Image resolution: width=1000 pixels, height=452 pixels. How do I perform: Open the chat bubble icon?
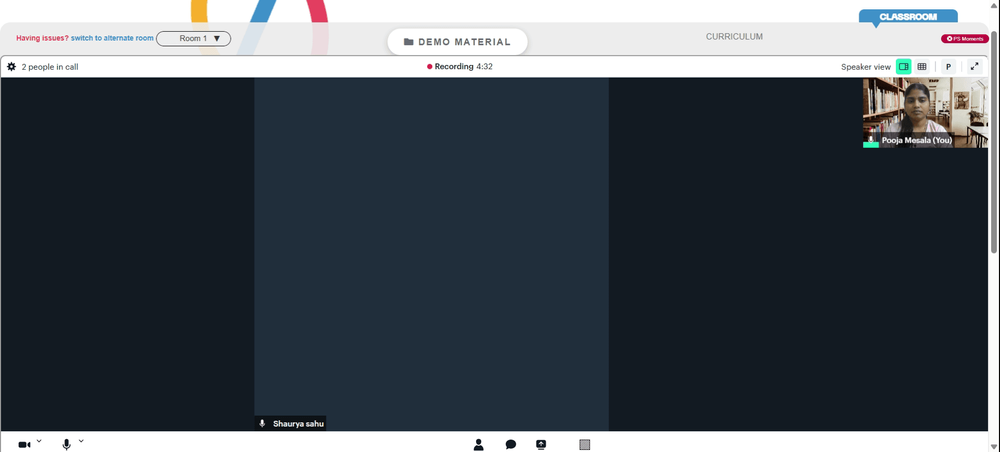click(511, 444)
